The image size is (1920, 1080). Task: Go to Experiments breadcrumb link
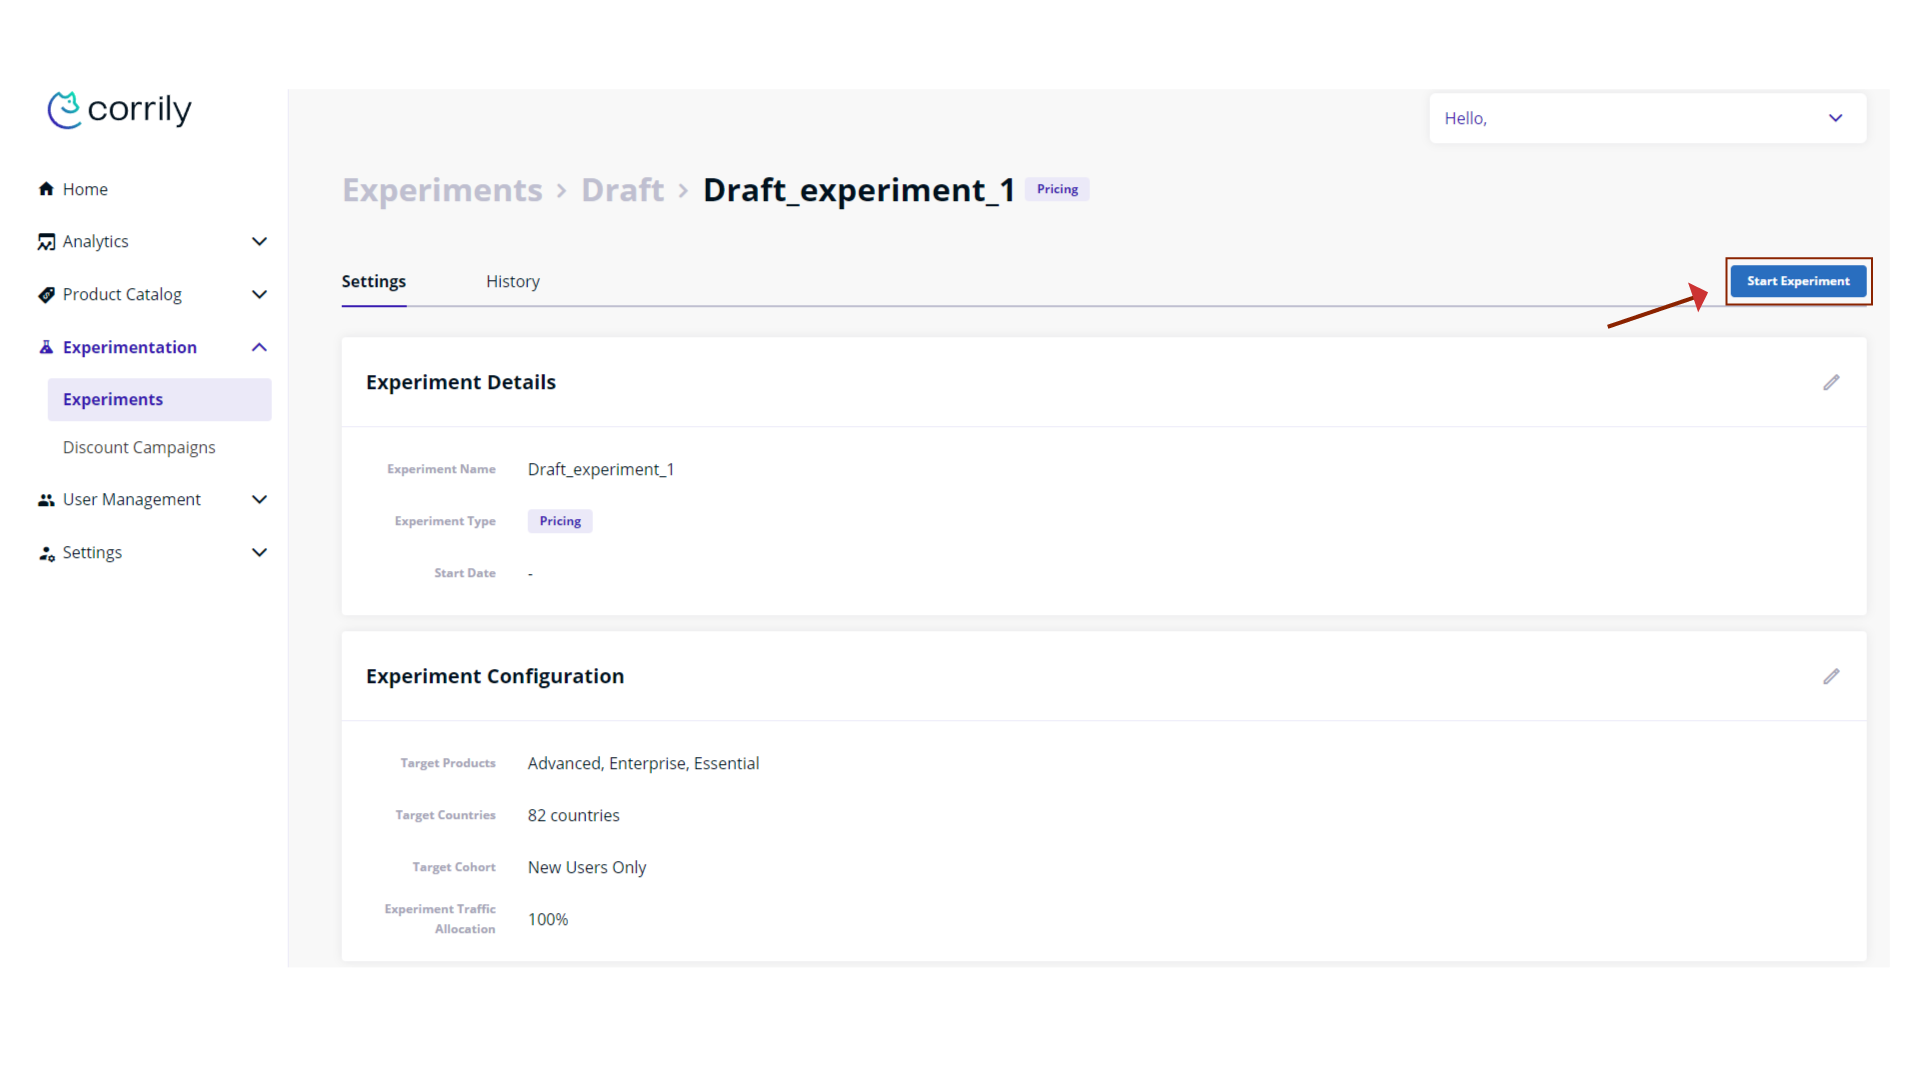(x=442, y=190)
